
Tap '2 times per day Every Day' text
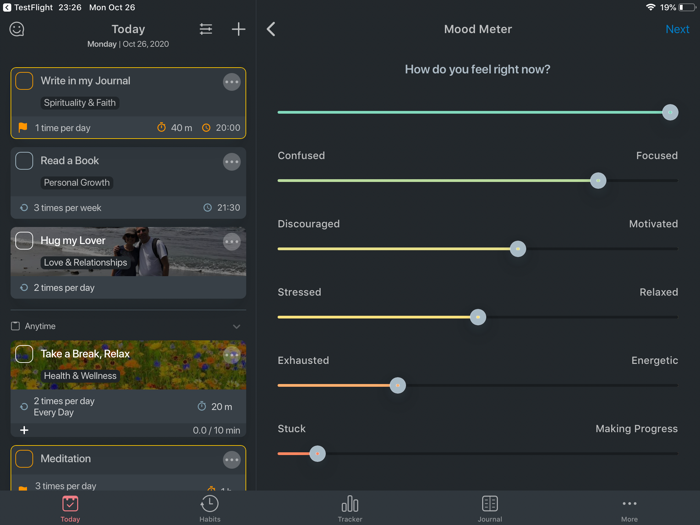point(64,407)
